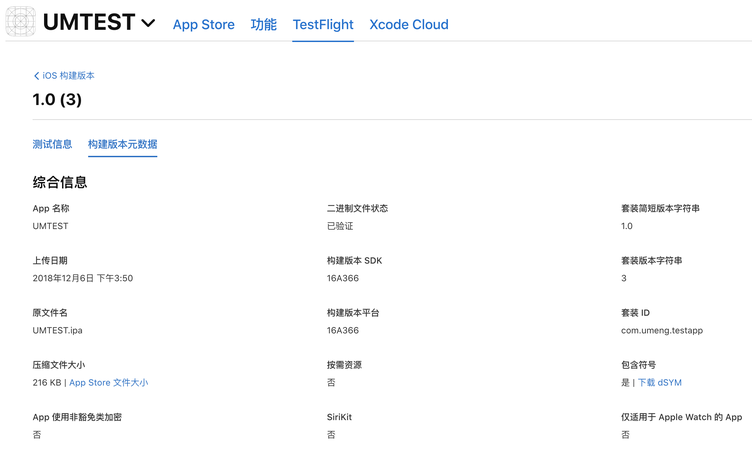Select the 否 value under 非豁免类加密

pos(37,435)
